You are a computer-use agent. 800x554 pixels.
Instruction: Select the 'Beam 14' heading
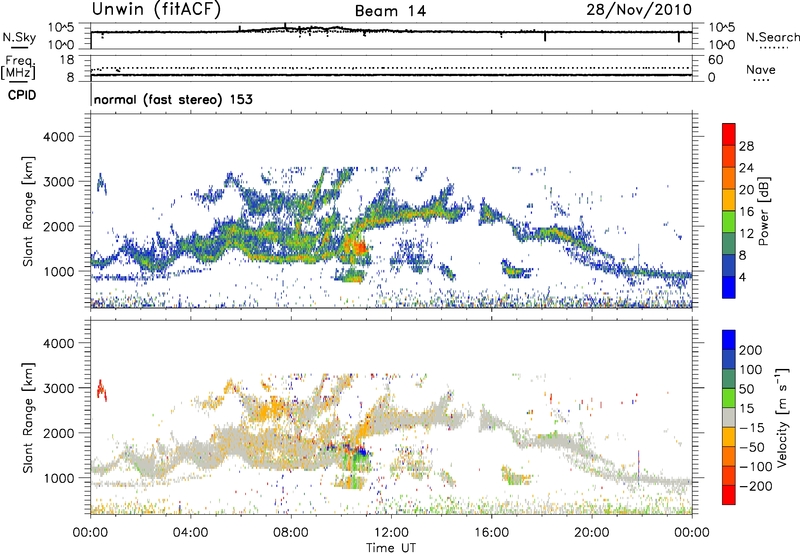[x=390, y=11]
